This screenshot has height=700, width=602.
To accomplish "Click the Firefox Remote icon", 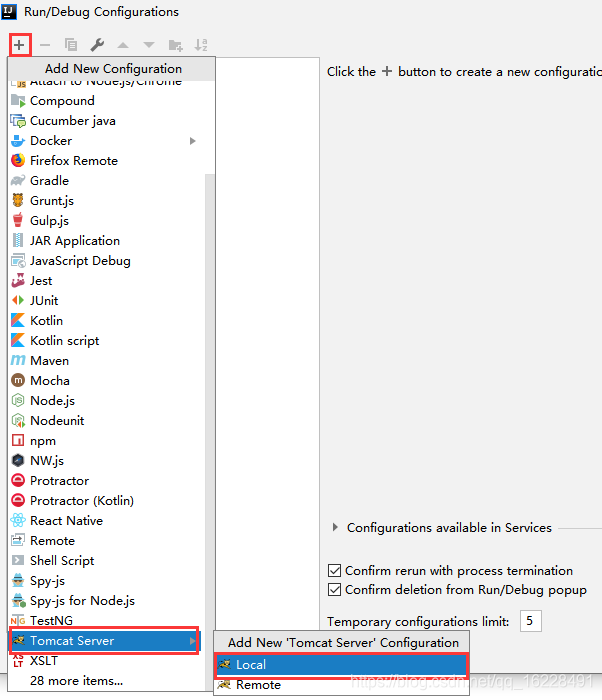I will (x=18, y=161).
